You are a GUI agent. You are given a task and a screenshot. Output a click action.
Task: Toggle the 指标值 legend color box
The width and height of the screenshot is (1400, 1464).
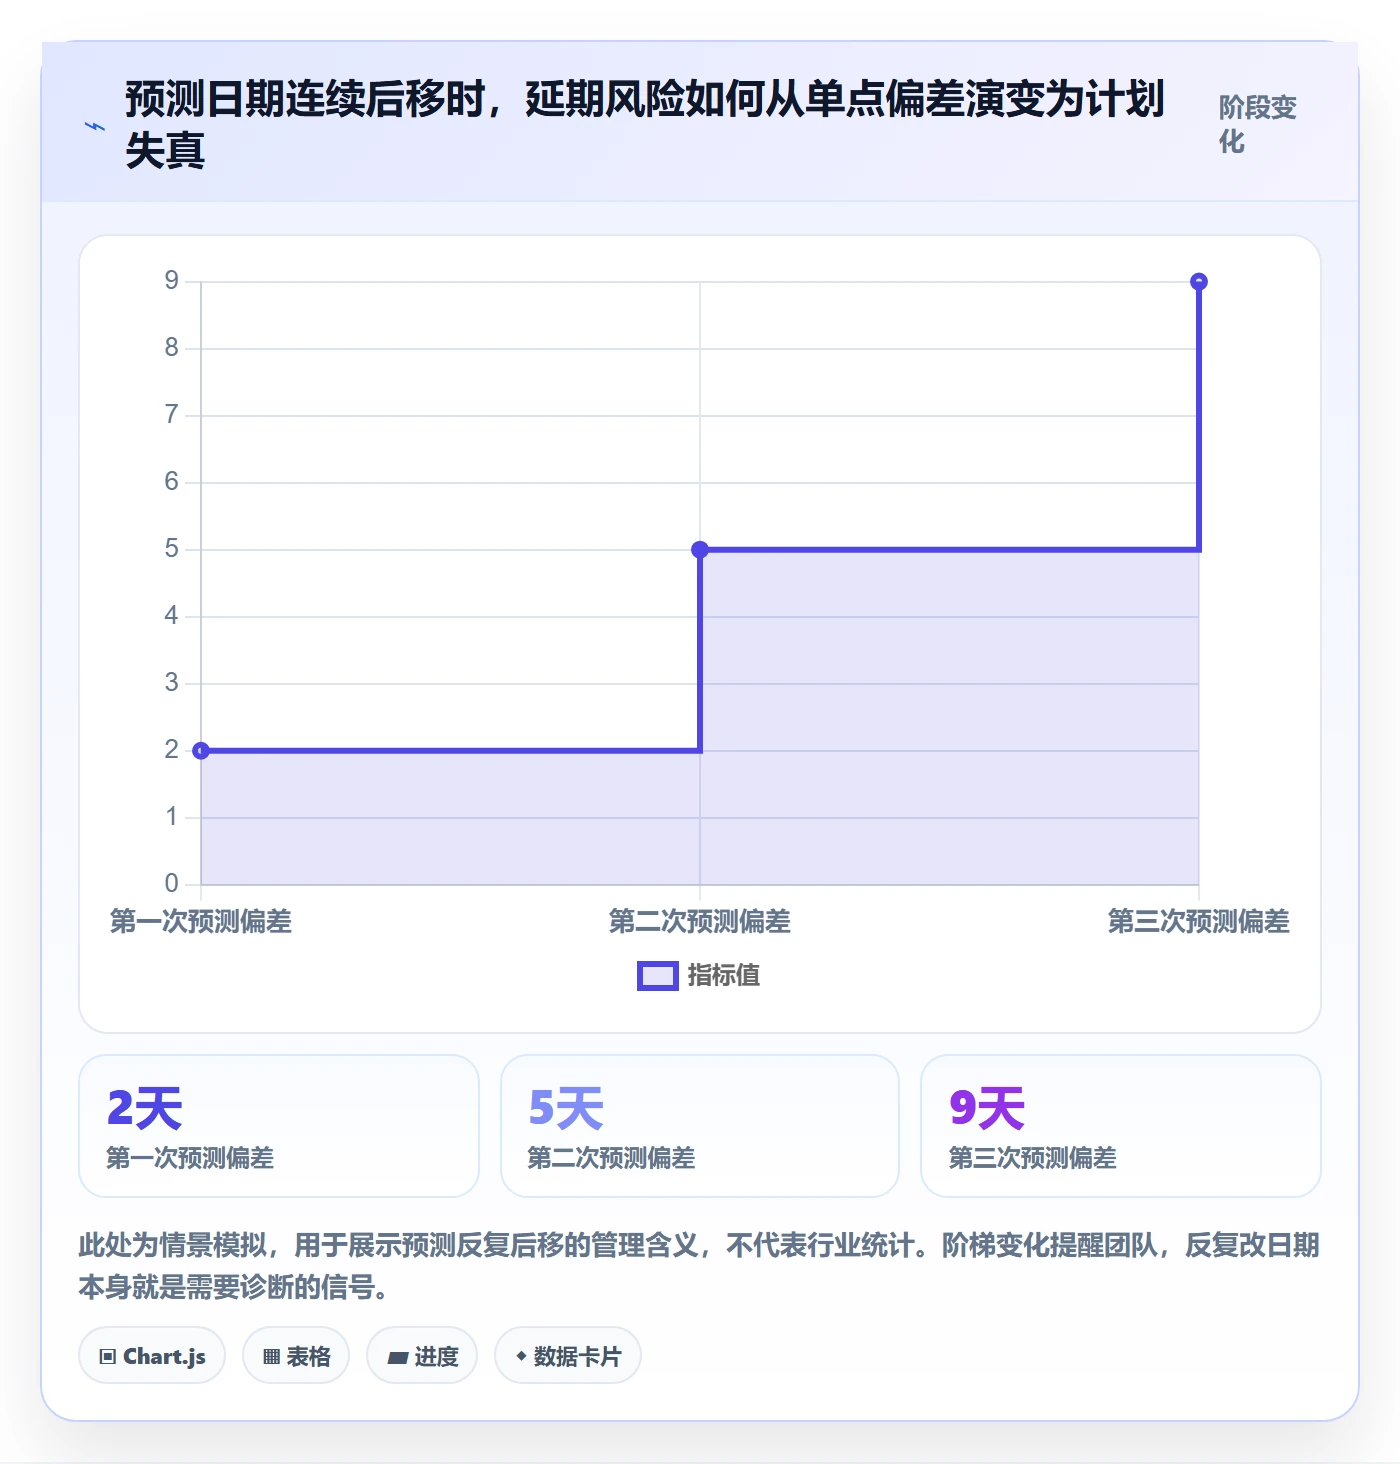pyautogui.click(x=658, y=976)
